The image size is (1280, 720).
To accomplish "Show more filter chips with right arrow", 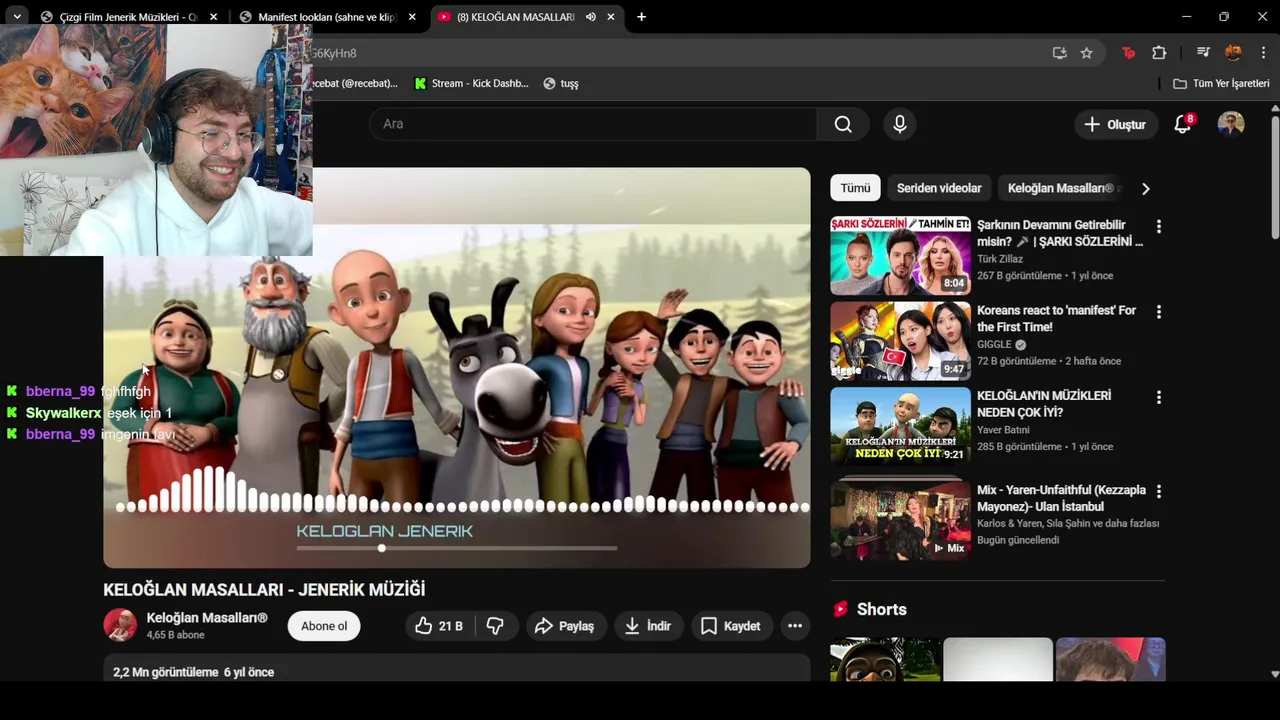I will (x=1146, y=188).
